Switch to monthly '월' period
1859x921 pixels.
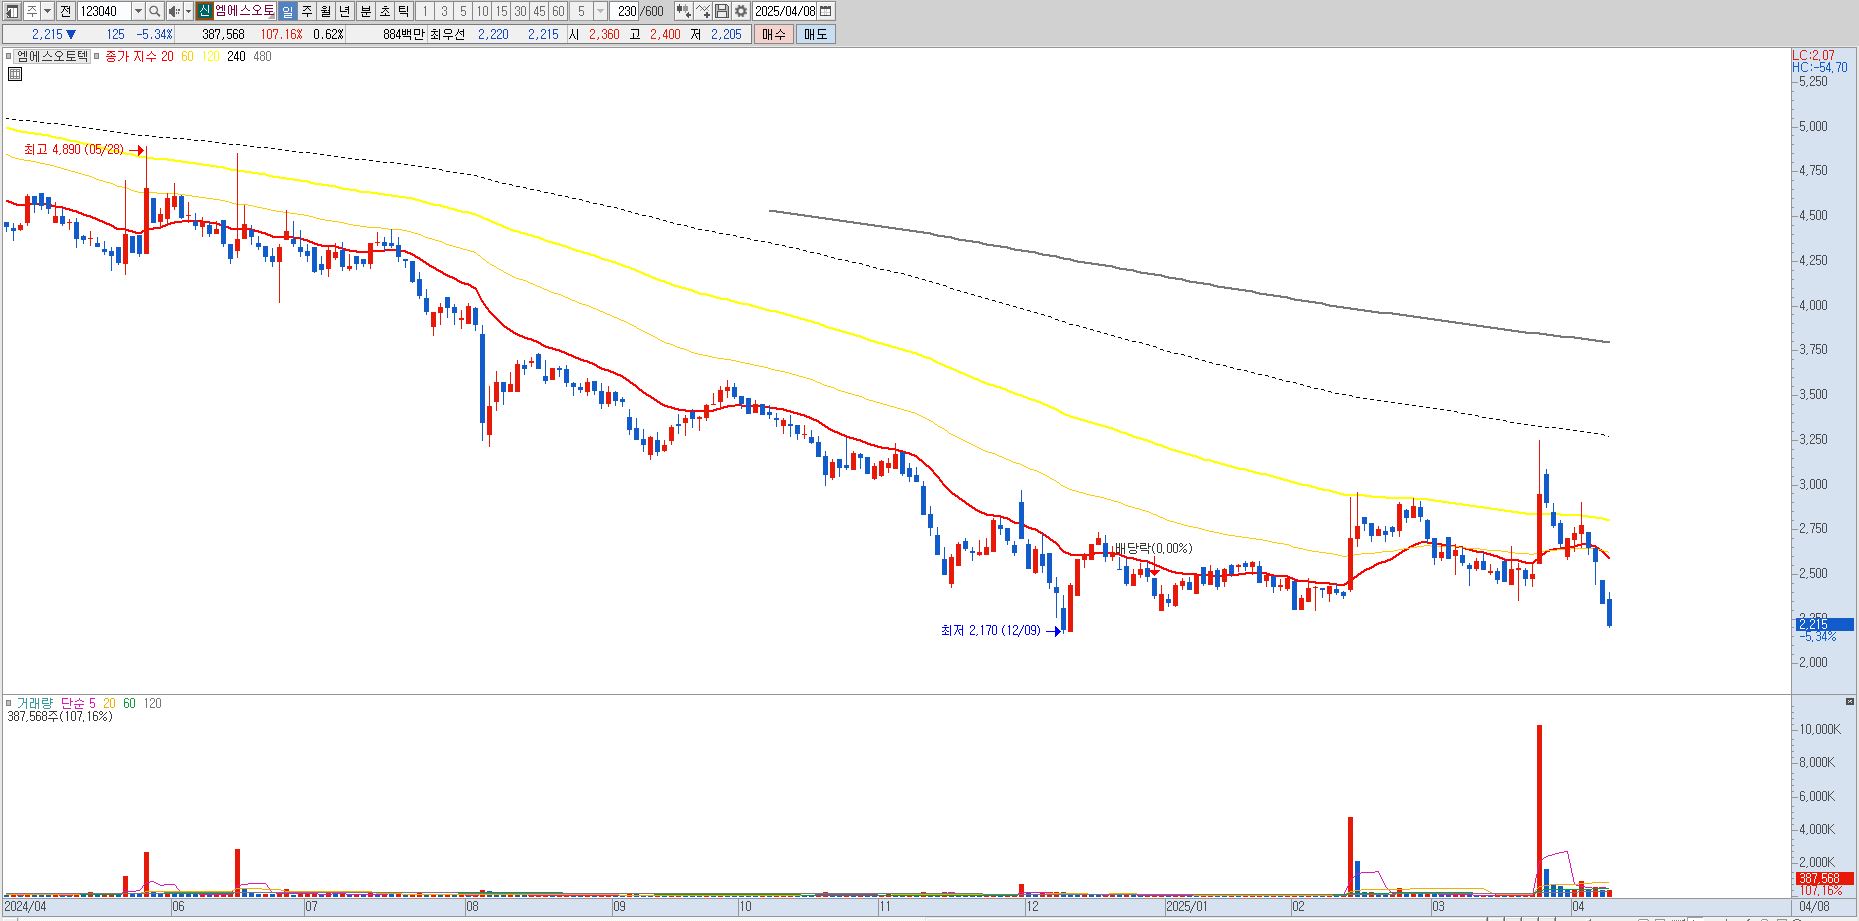[x=326, y=11]
